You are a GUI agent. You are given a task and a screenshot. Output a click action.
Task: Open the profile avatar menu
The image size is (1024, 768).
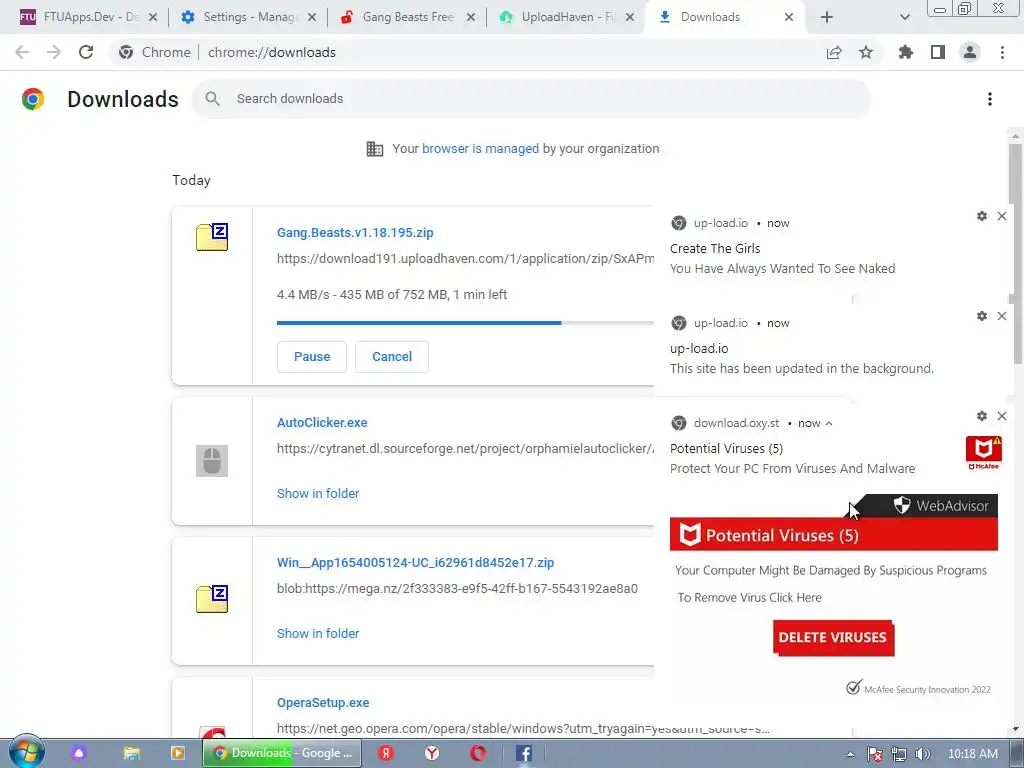tap(970, 52)
